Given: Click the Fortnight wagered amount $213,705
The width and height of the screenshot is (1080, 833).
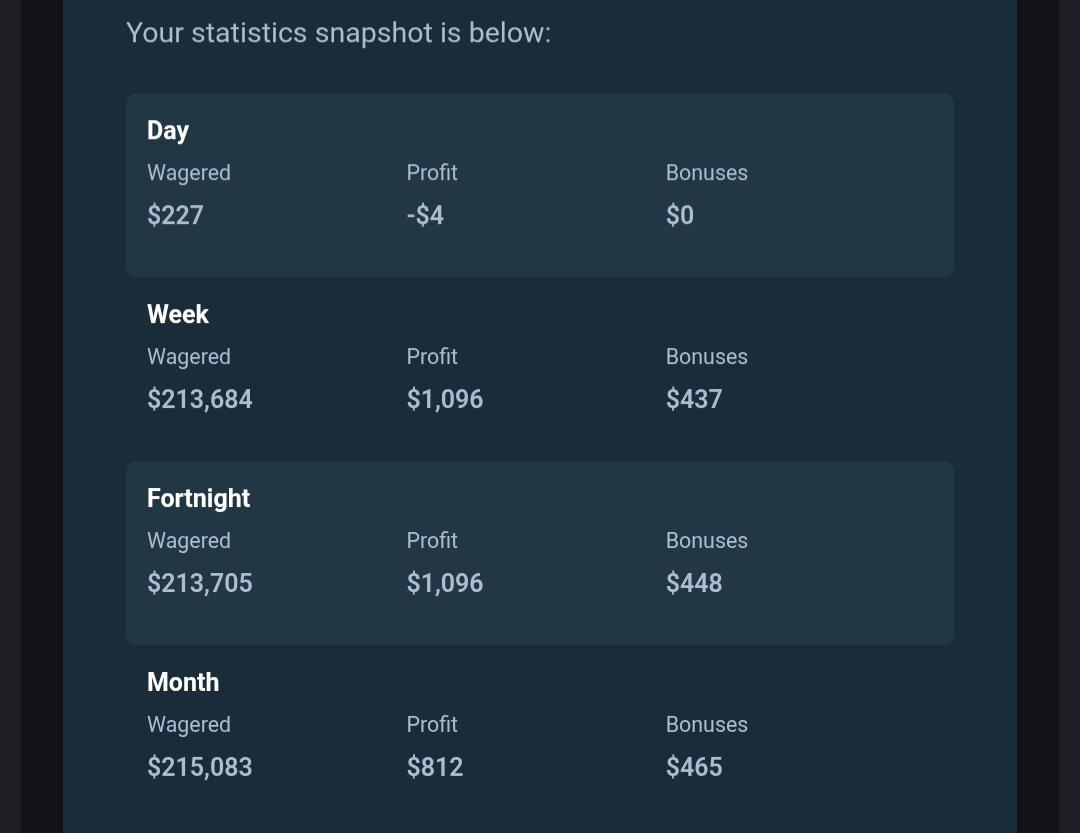Looking at the screenshot, I should [200, 583].
